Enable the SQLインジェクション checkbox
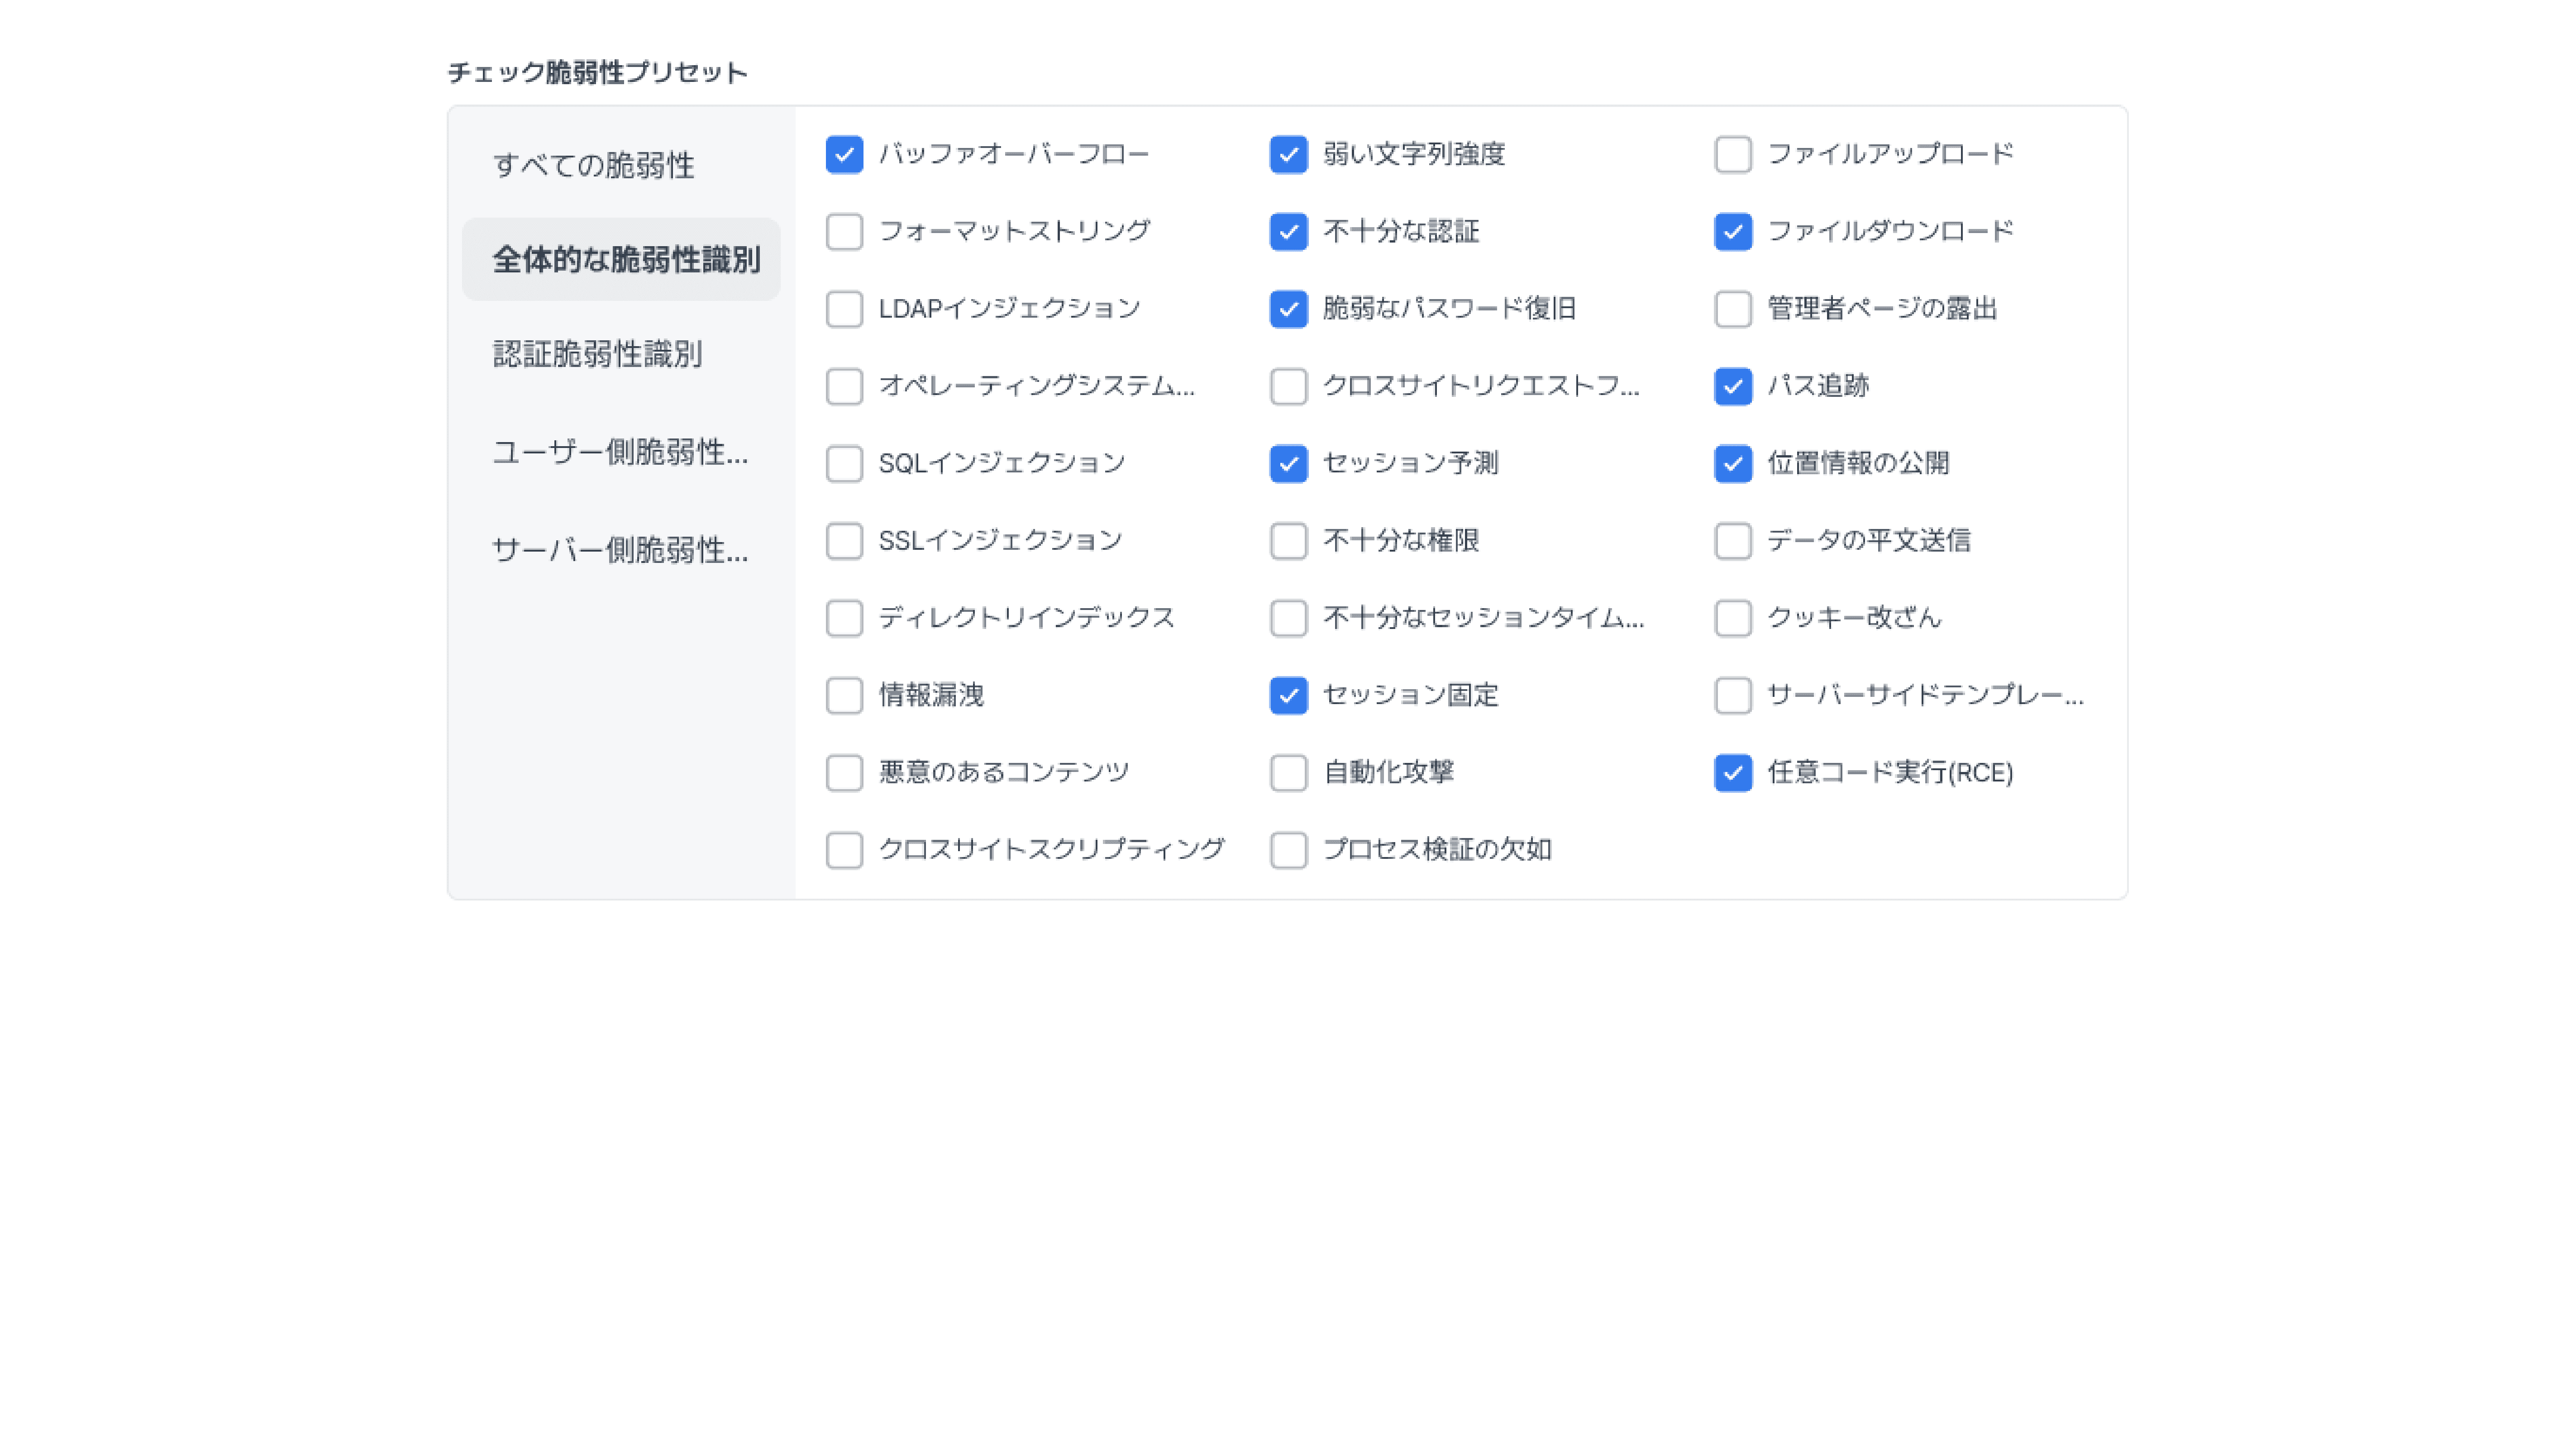The image size is (2576, 1448). tap(844, 463)
